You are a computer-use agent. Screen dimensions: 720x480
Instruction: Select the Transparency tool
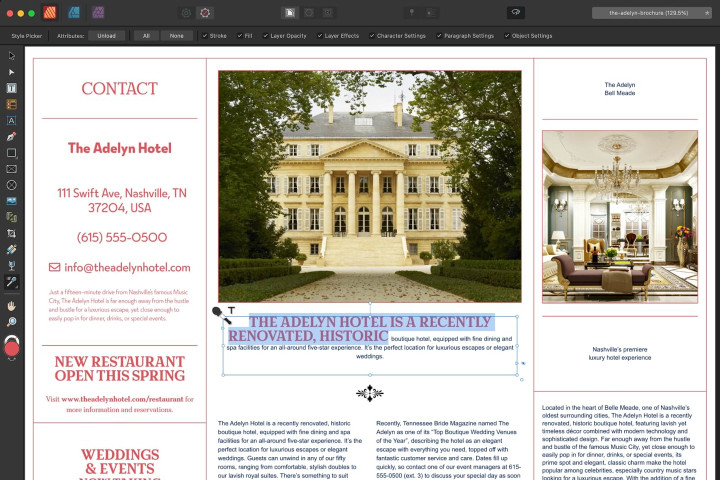tap(11, 265)
